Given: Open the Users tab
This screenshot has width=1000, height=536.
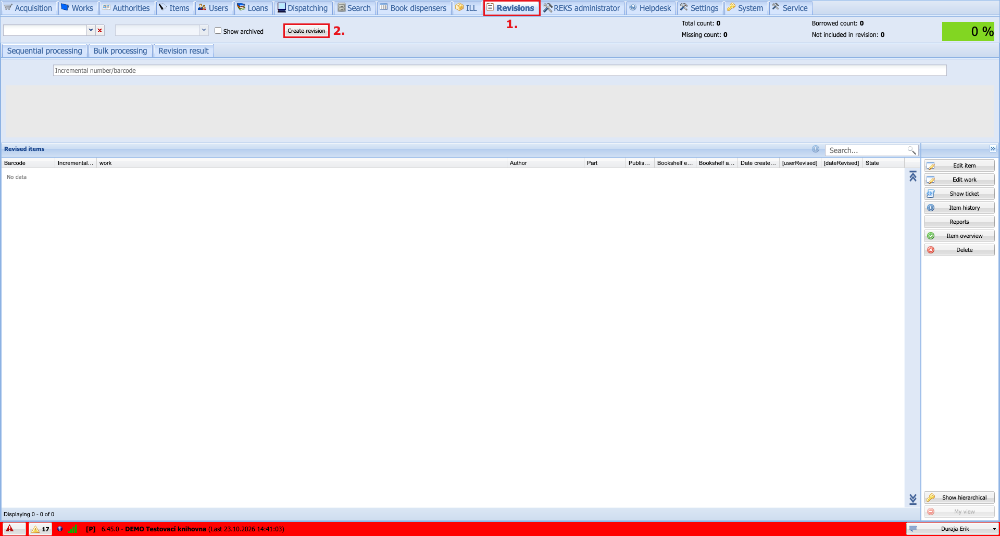Looking at the screenshot, I should click(213, 8).
